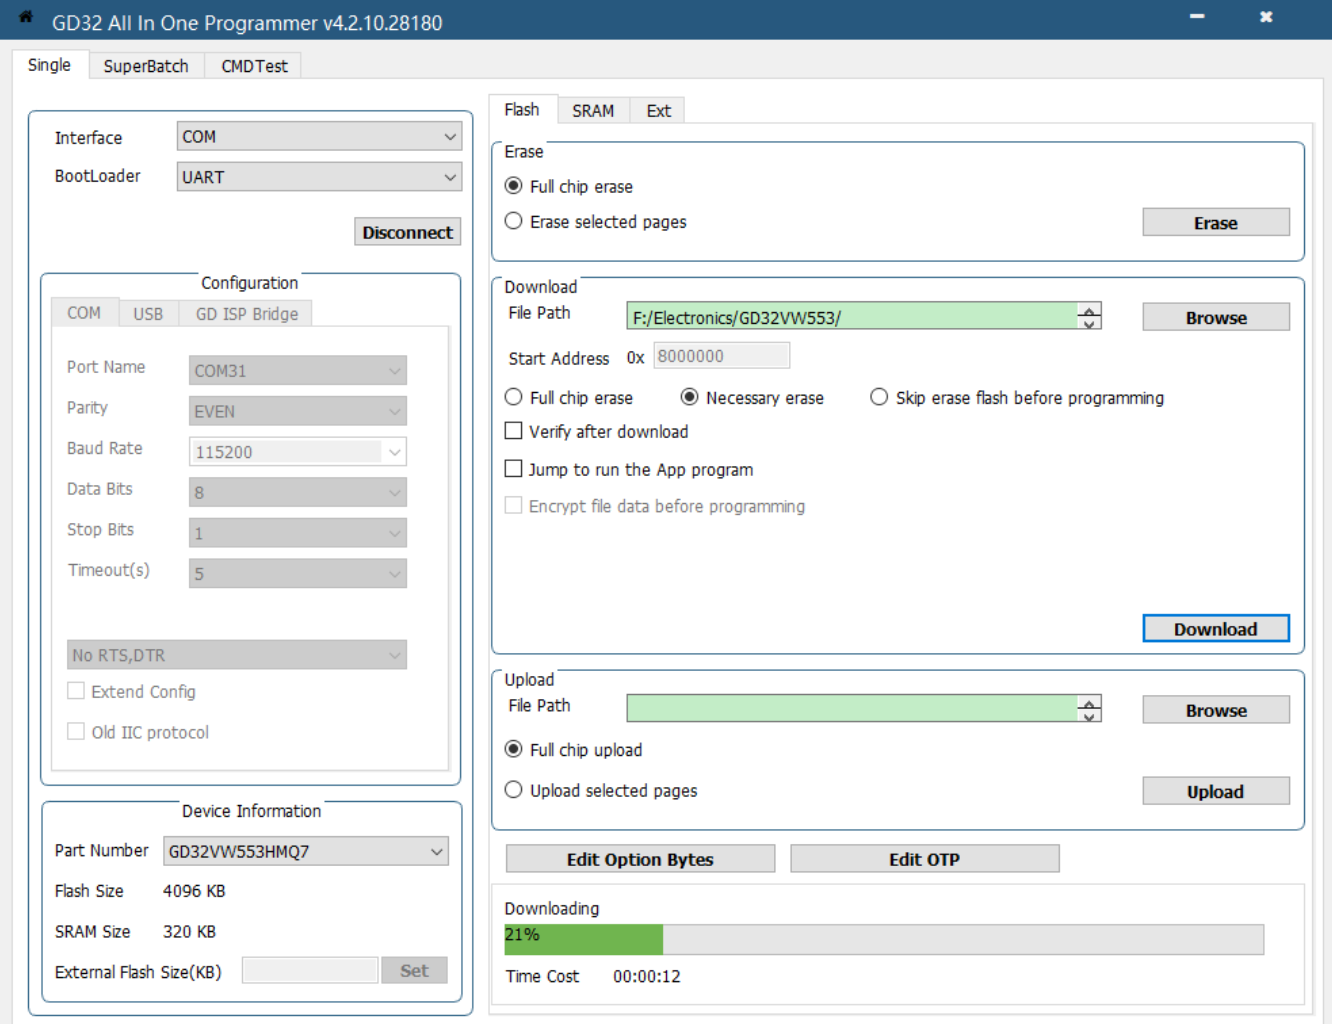Click the Upload File Path field
The width and height of the screenshot is (1332, 1024).
[852, 708]
